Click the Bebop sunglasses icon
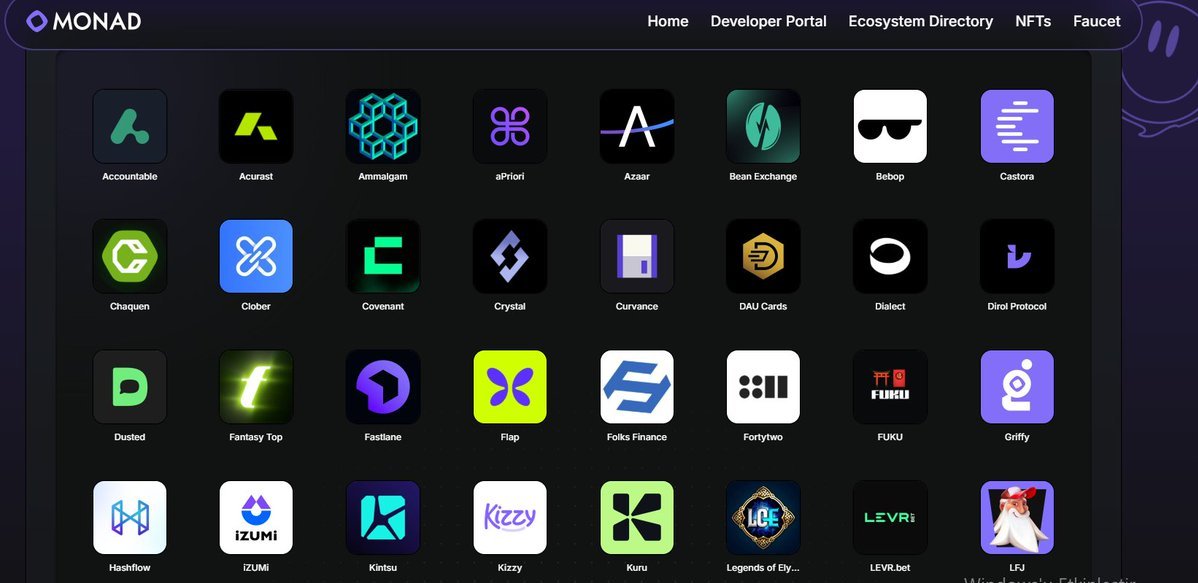The width and height of the screenshot is (1198, 583). 890,126
